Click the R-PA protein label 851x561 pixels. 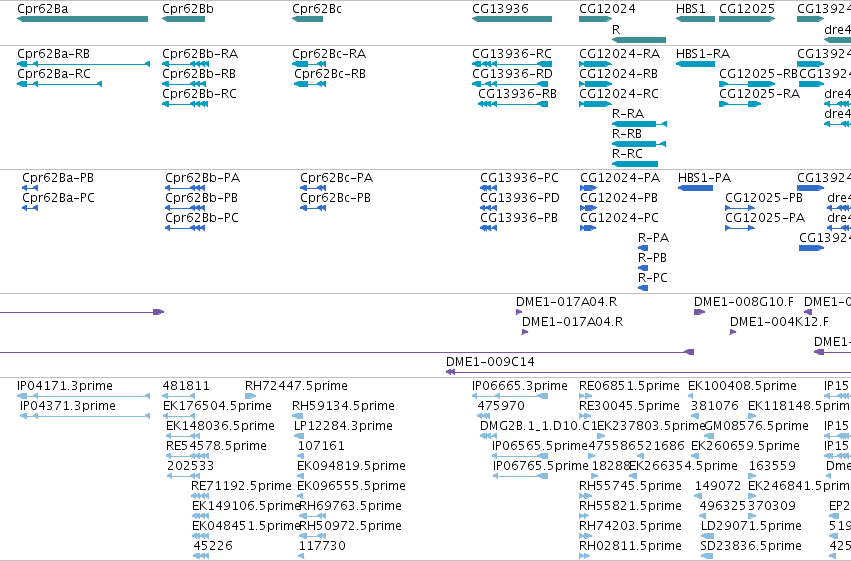[x=653, y=238]
